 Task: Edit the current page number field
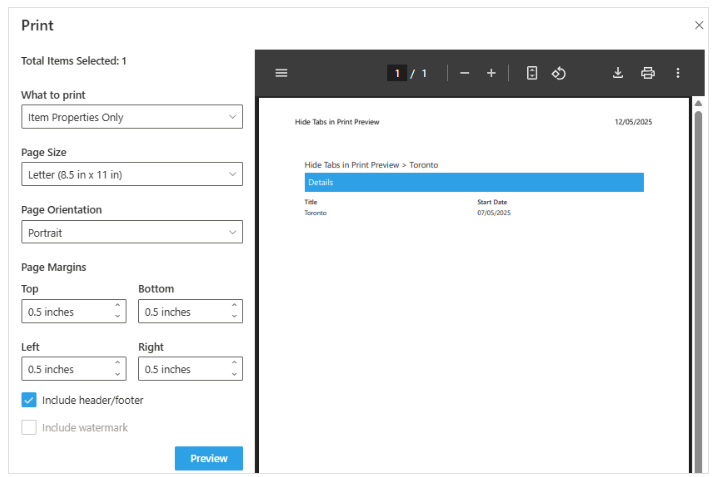pyautogui.click(x=397, y=73)
